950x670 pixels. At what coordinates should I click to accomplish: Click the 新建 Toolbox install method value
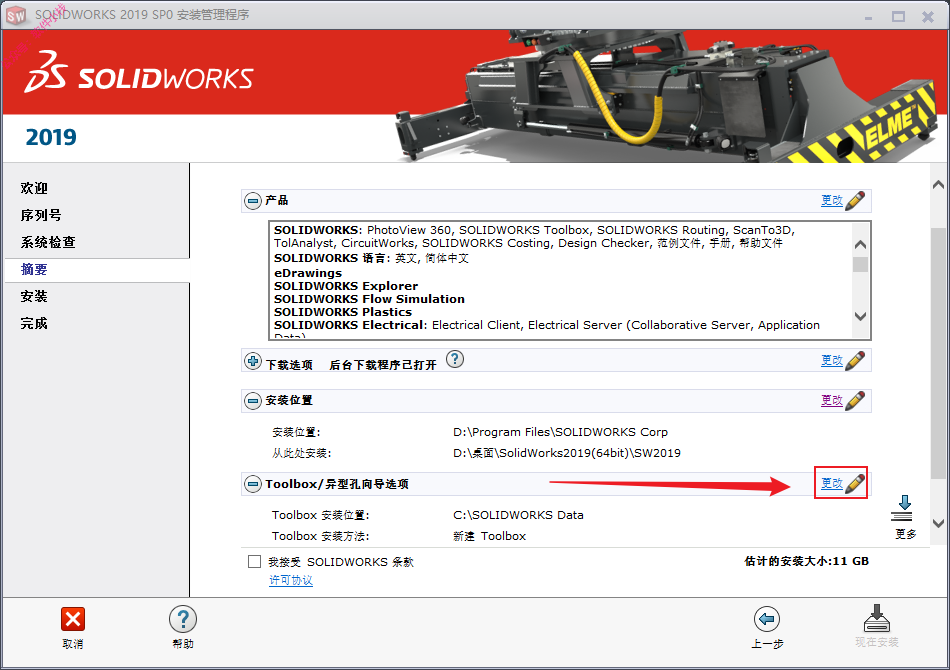pyautogui.click(x=490, y=536)
